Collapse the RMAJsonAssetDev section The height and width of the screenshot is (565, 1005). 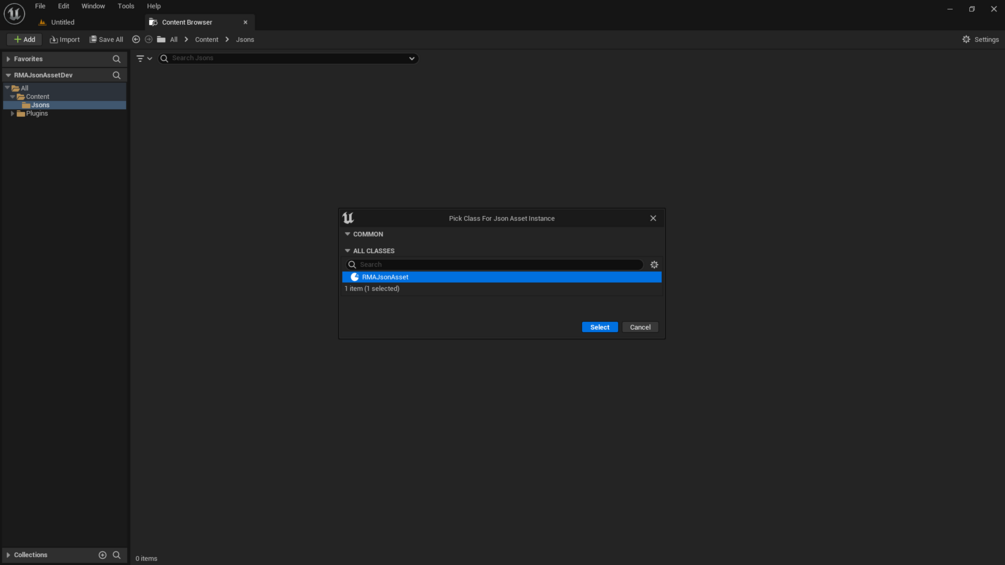(x=8, y=75)
